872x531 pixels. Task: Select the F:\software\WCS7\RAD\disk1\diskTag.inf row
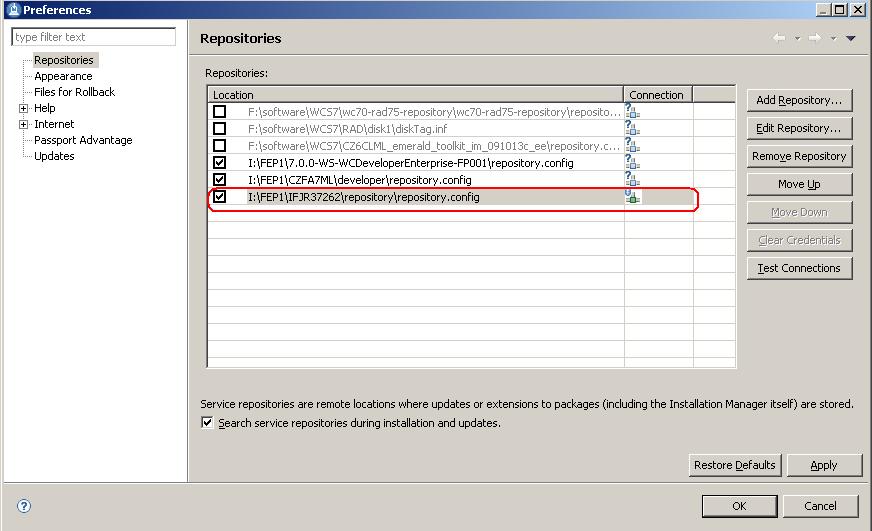472,128
